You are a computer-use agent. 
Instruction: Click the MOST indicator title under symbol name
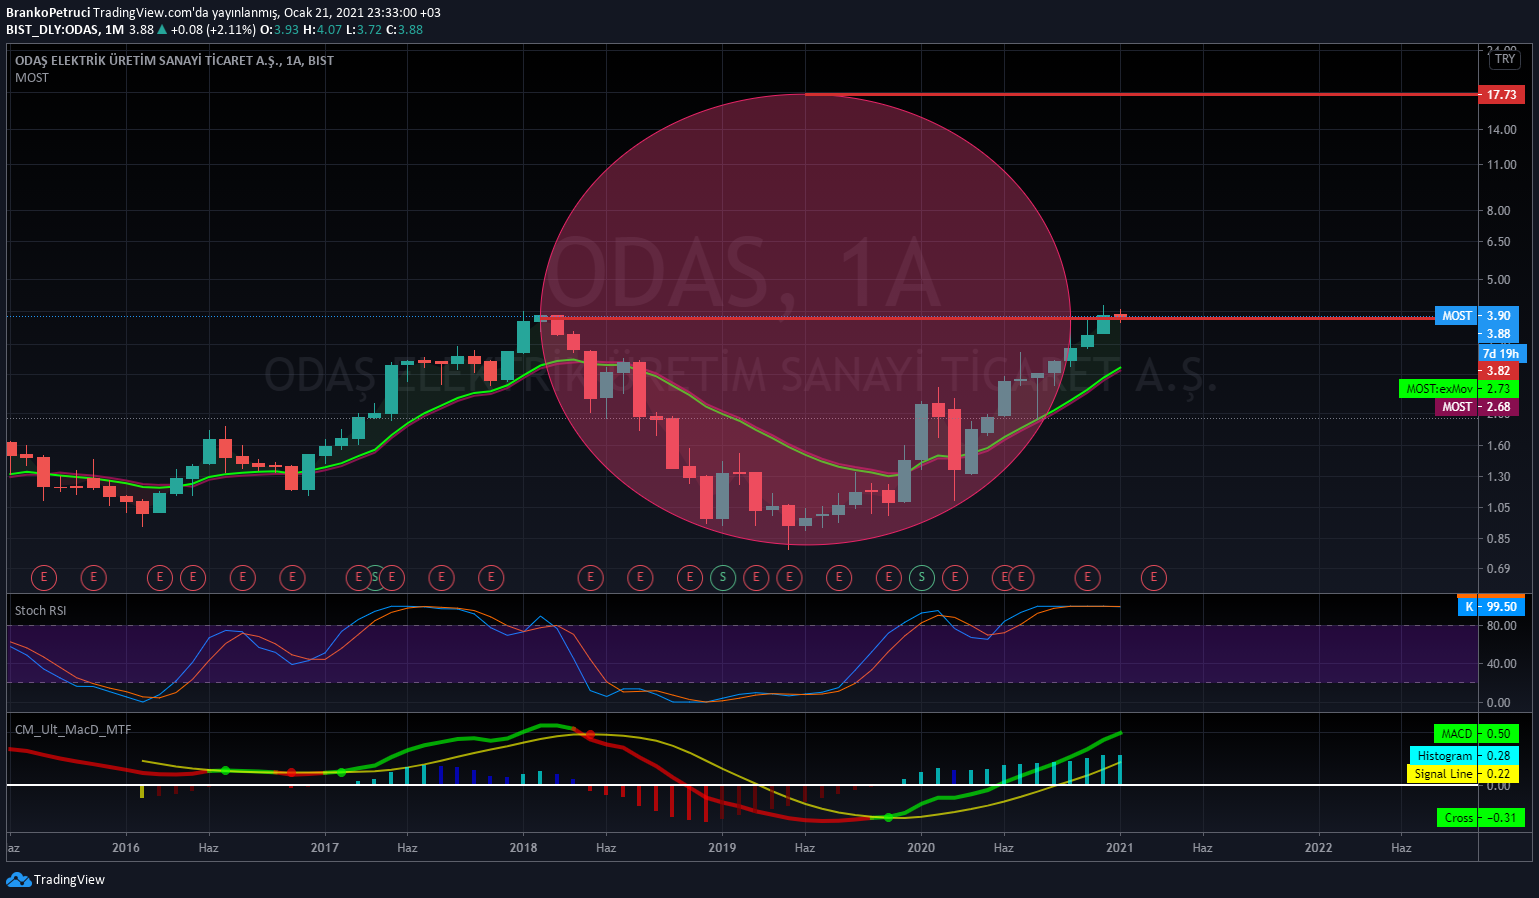tap(32, 78)
